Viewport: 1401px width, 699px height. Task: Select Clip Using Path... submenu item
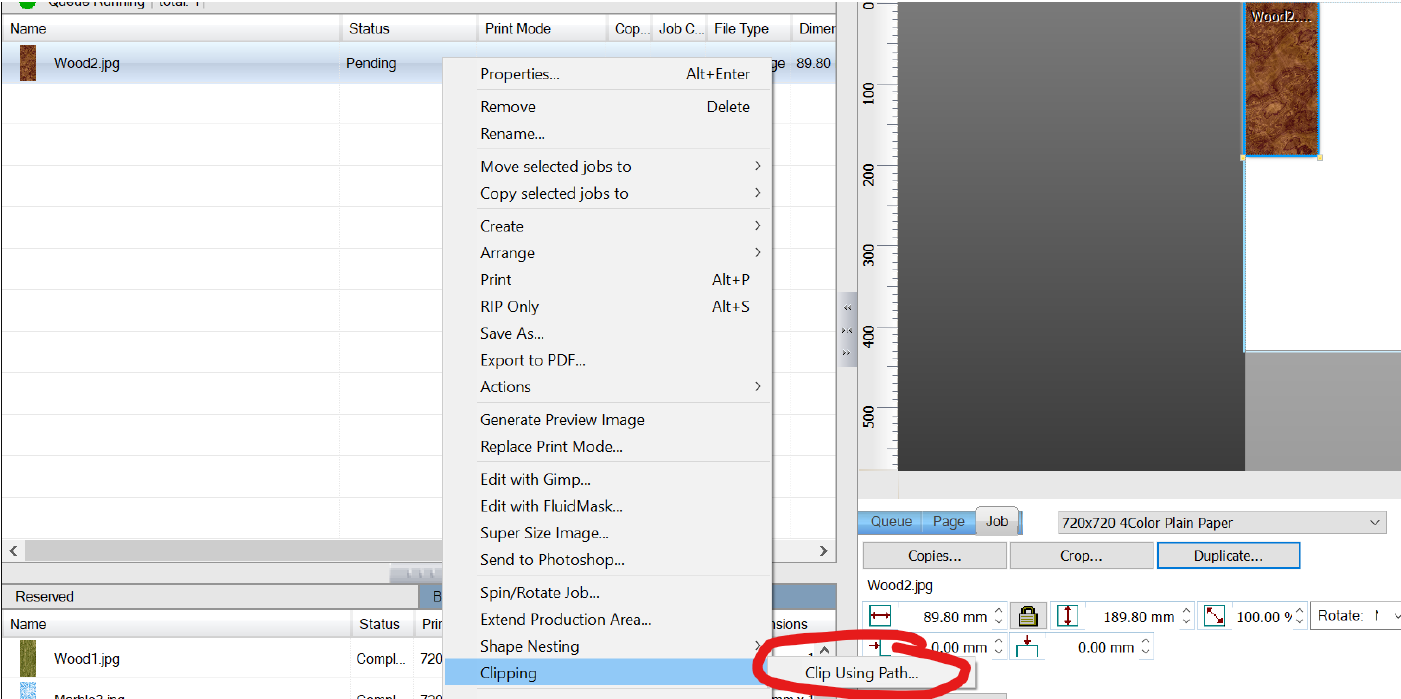pos(861,673)
